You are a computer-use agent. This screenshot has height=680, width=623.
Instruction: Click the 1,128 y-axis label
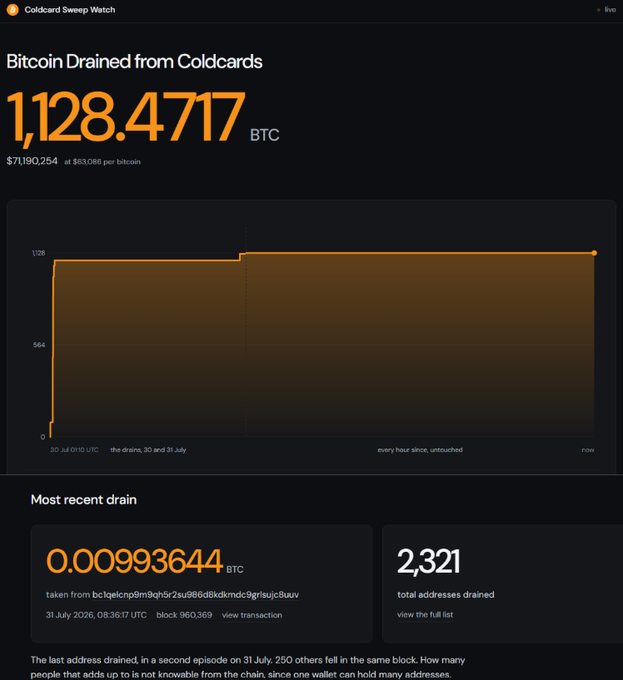pos(39,253)
